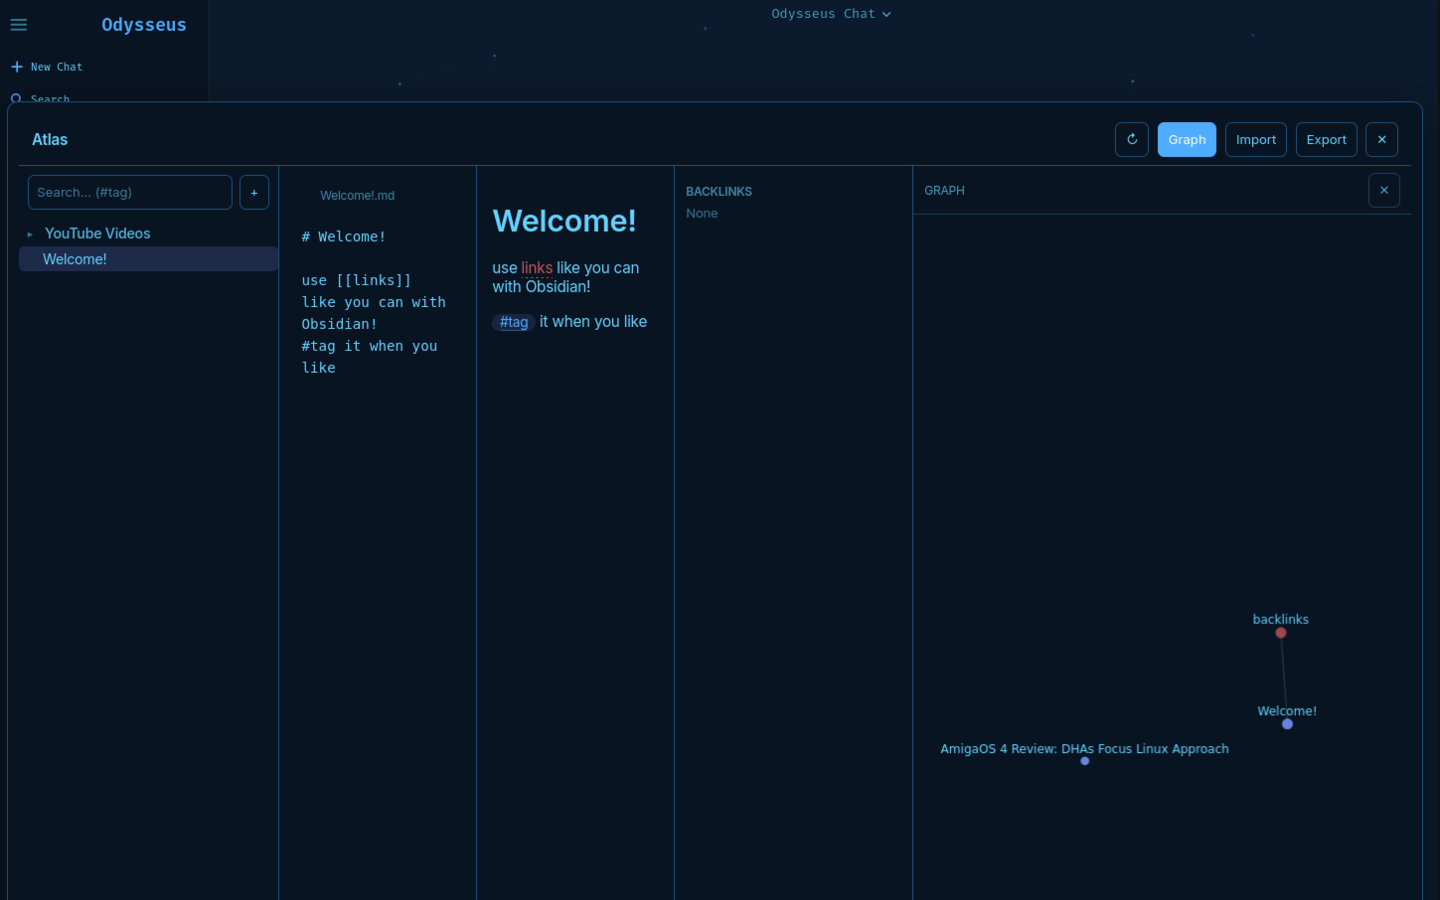Select the AmigaOS 4 Review graph node
Viewport: 1440px width, 900px height.
tap(1085, 761)
